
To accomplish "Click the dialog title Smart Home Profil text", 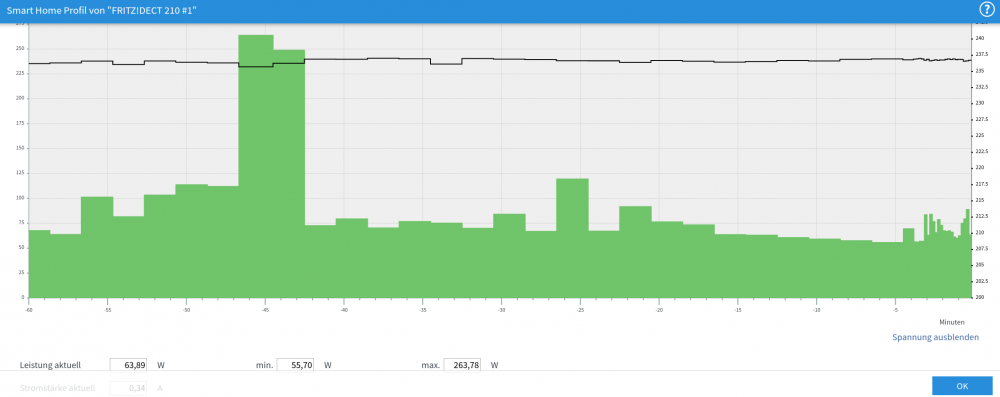I will click(101, 11).
